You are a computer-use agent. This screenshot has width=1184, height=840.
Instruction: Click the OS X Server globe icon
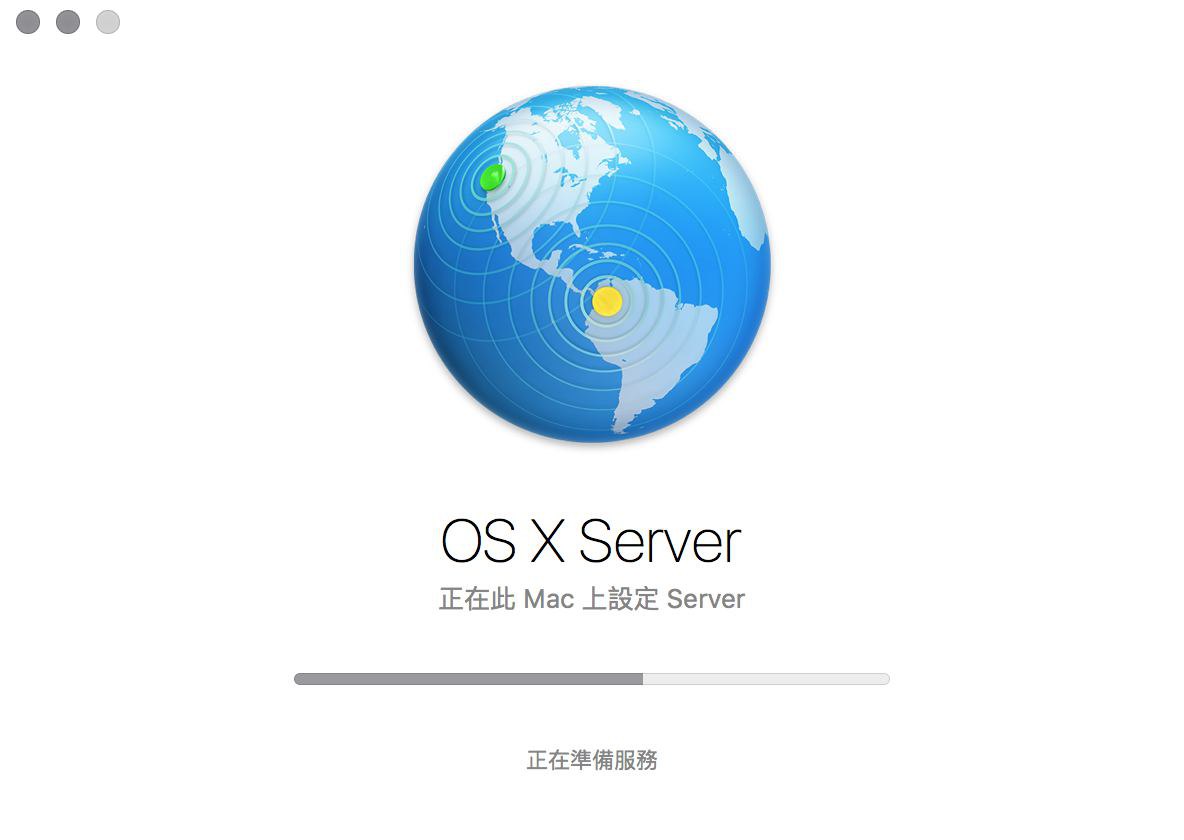(x=592, y=264)
